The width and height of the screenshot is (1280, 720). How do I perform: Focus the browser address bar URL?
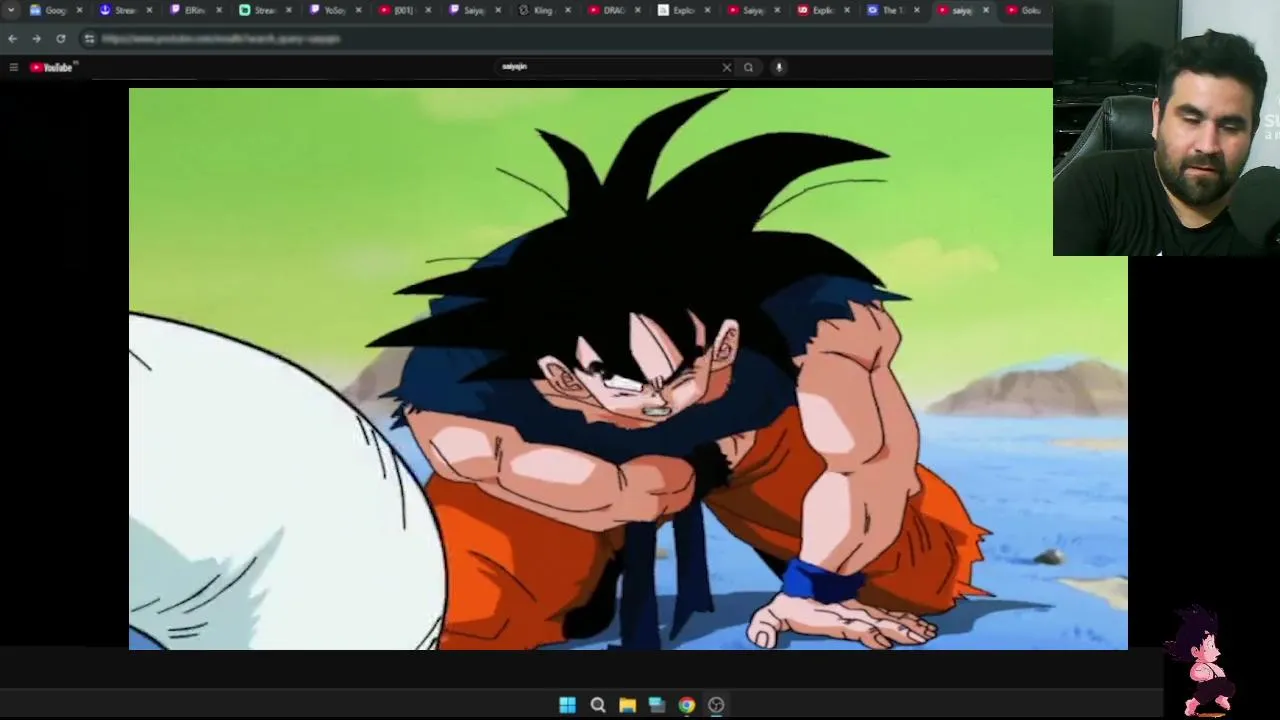221,38
